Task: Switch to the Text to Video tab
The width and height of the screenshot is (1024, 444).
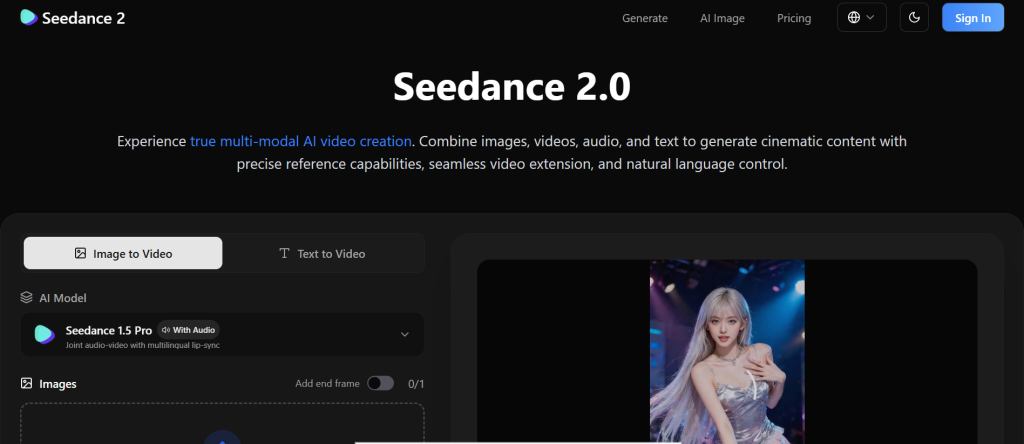Action: point(322,253)
